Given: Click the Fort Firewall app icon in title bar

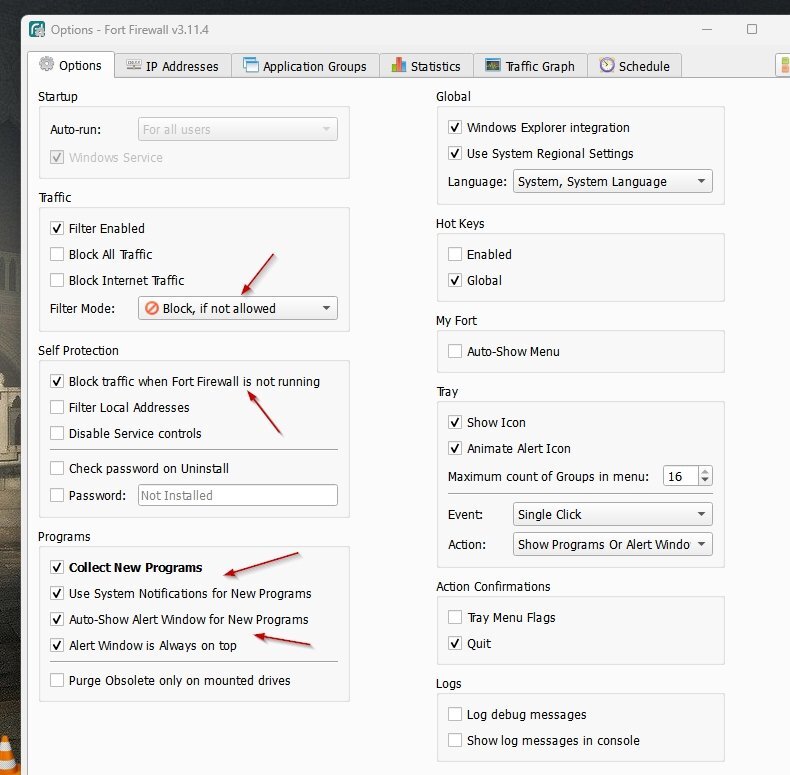Looking at the screenshot, I should (x=37, y=29).
